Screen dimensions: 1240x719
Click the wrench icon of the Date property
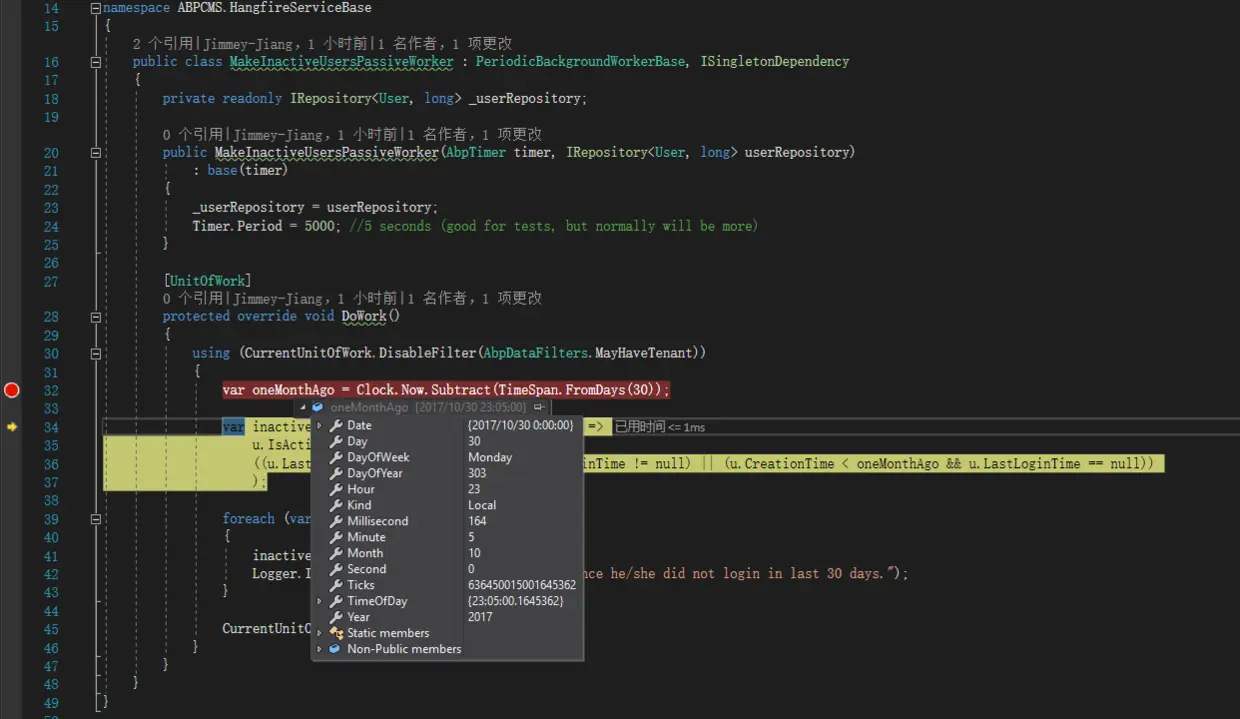pyautogui.click(x=336, y=425)
